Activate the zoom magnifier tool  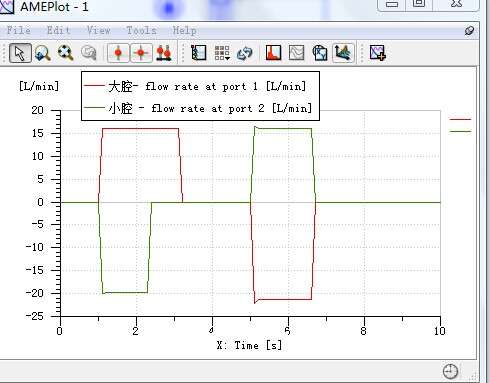(x=43, y=53)
